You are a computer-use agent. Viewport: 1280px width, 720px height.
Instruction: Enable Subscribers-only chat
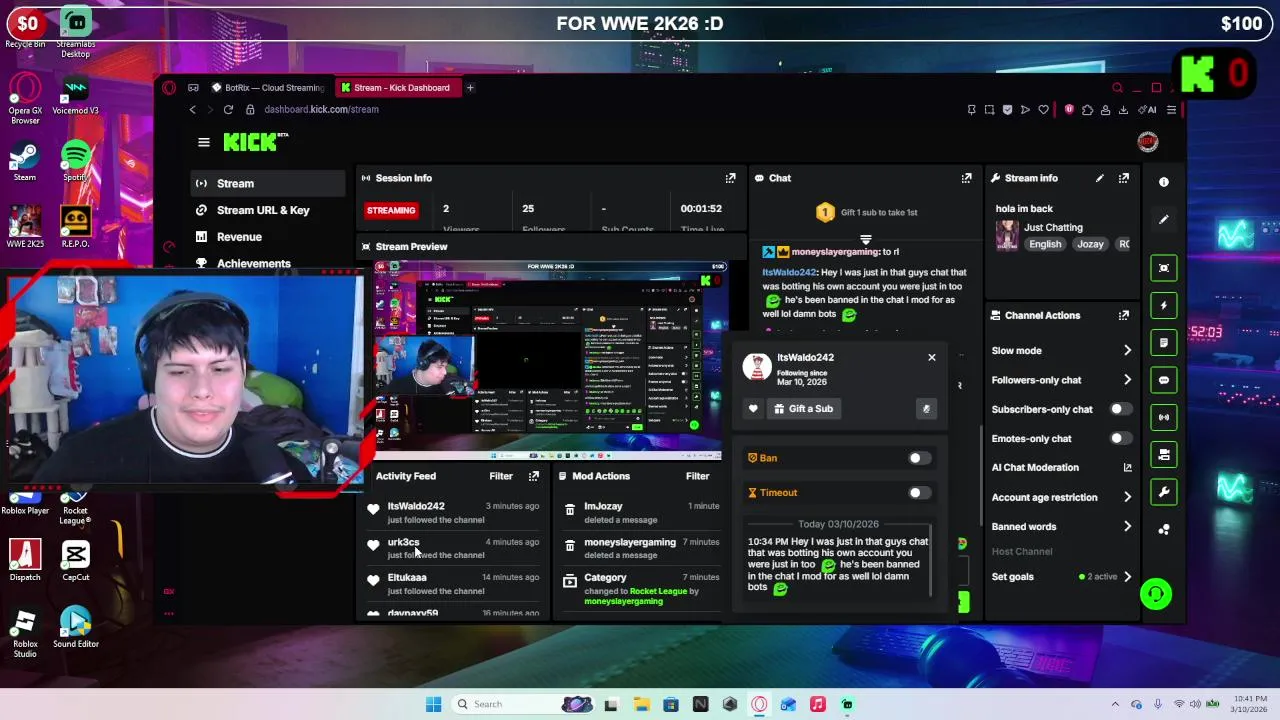(1121, 409)
